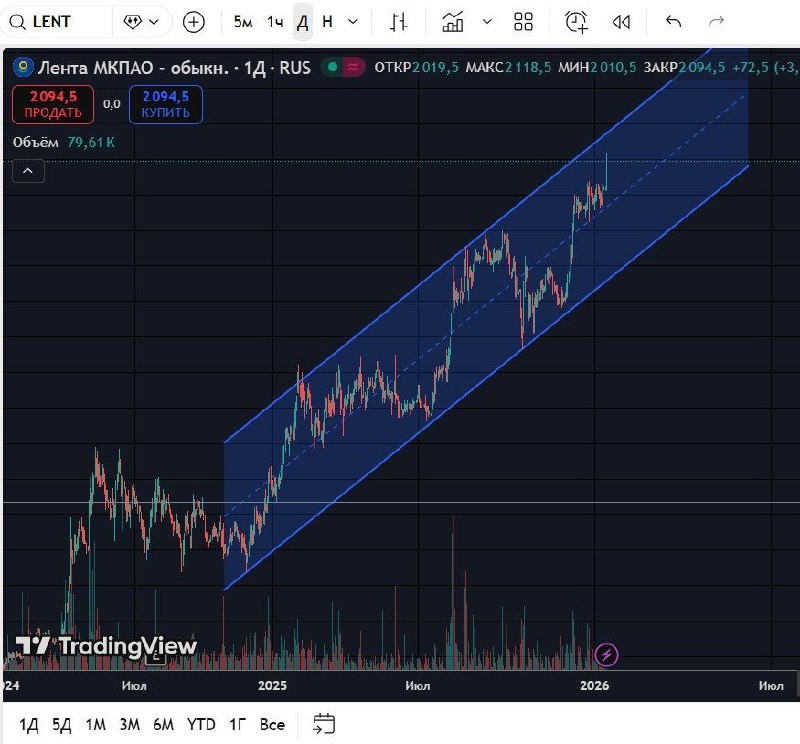This screenshot has width=800, height=744.
Task: Click the ОТКР 2019,5 open value
Action: (416, 67)
